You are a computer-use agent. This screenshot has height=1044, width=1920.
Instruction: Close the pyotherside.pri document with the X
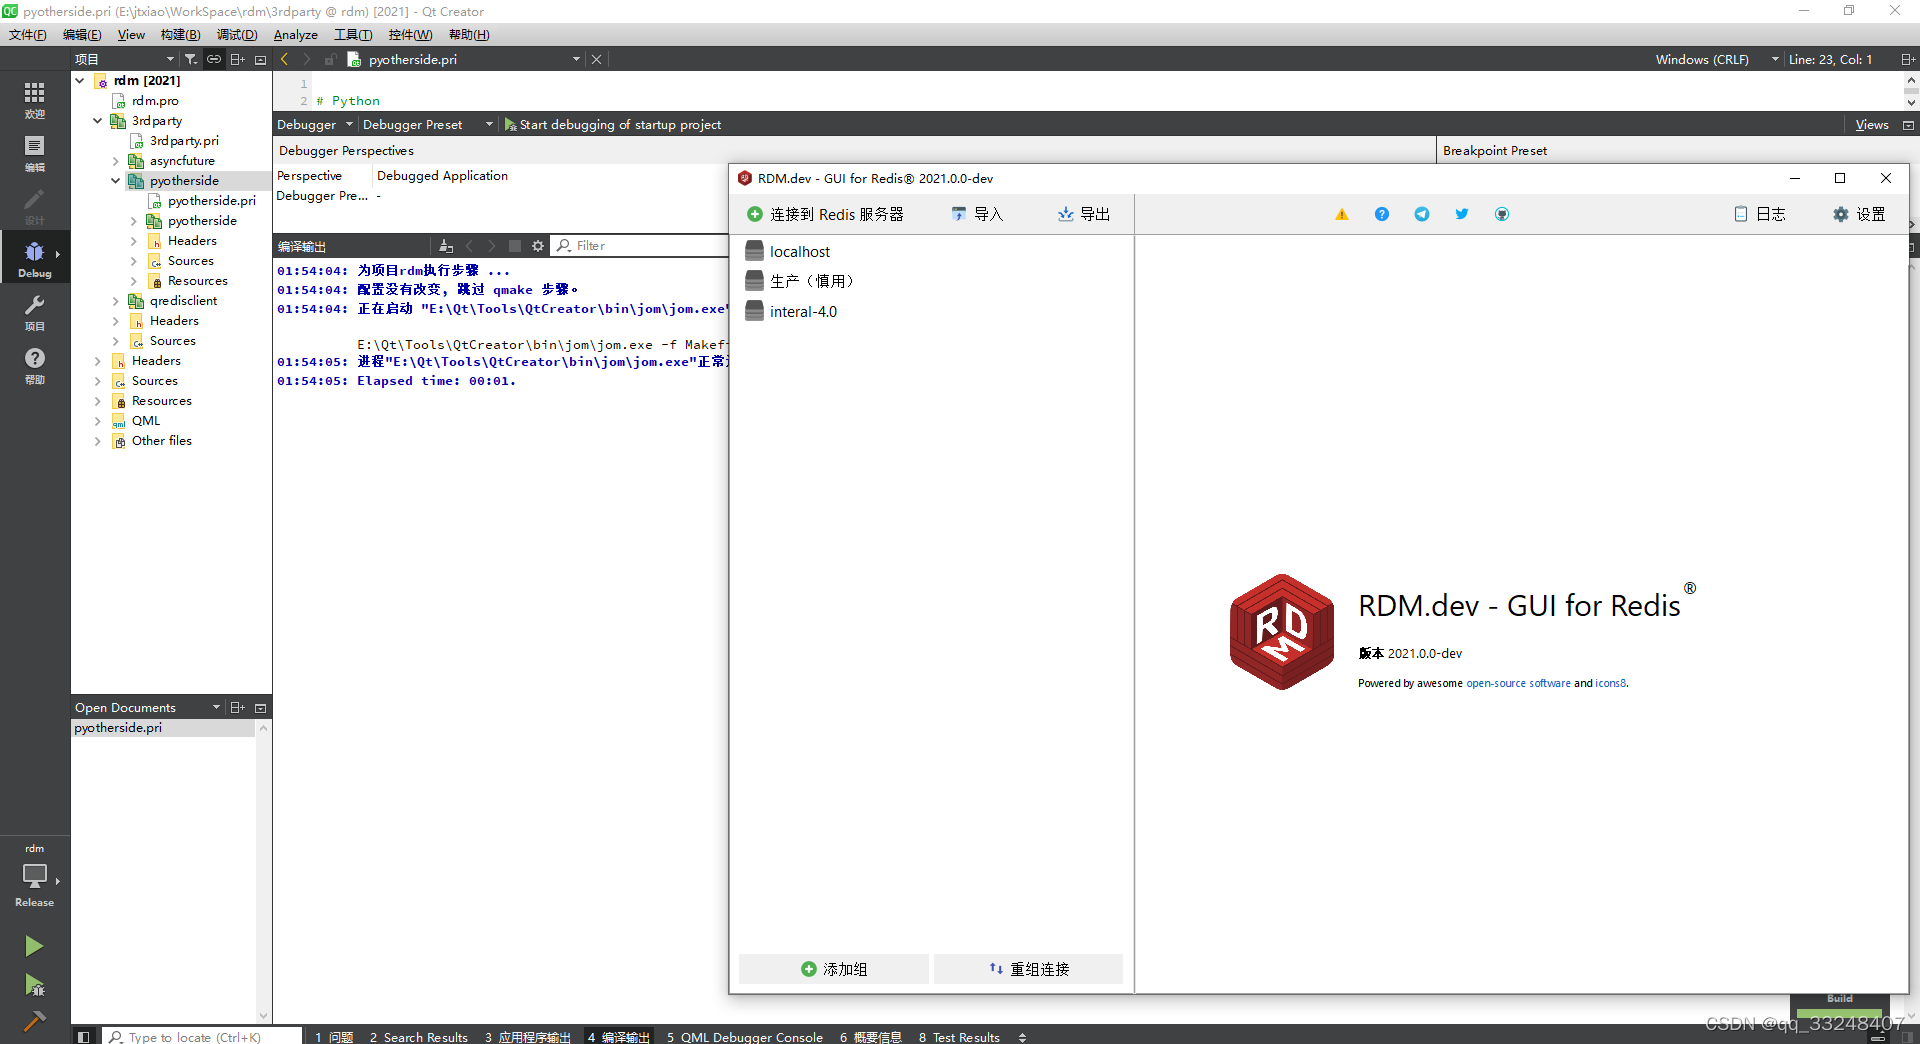tap(597, 59)
